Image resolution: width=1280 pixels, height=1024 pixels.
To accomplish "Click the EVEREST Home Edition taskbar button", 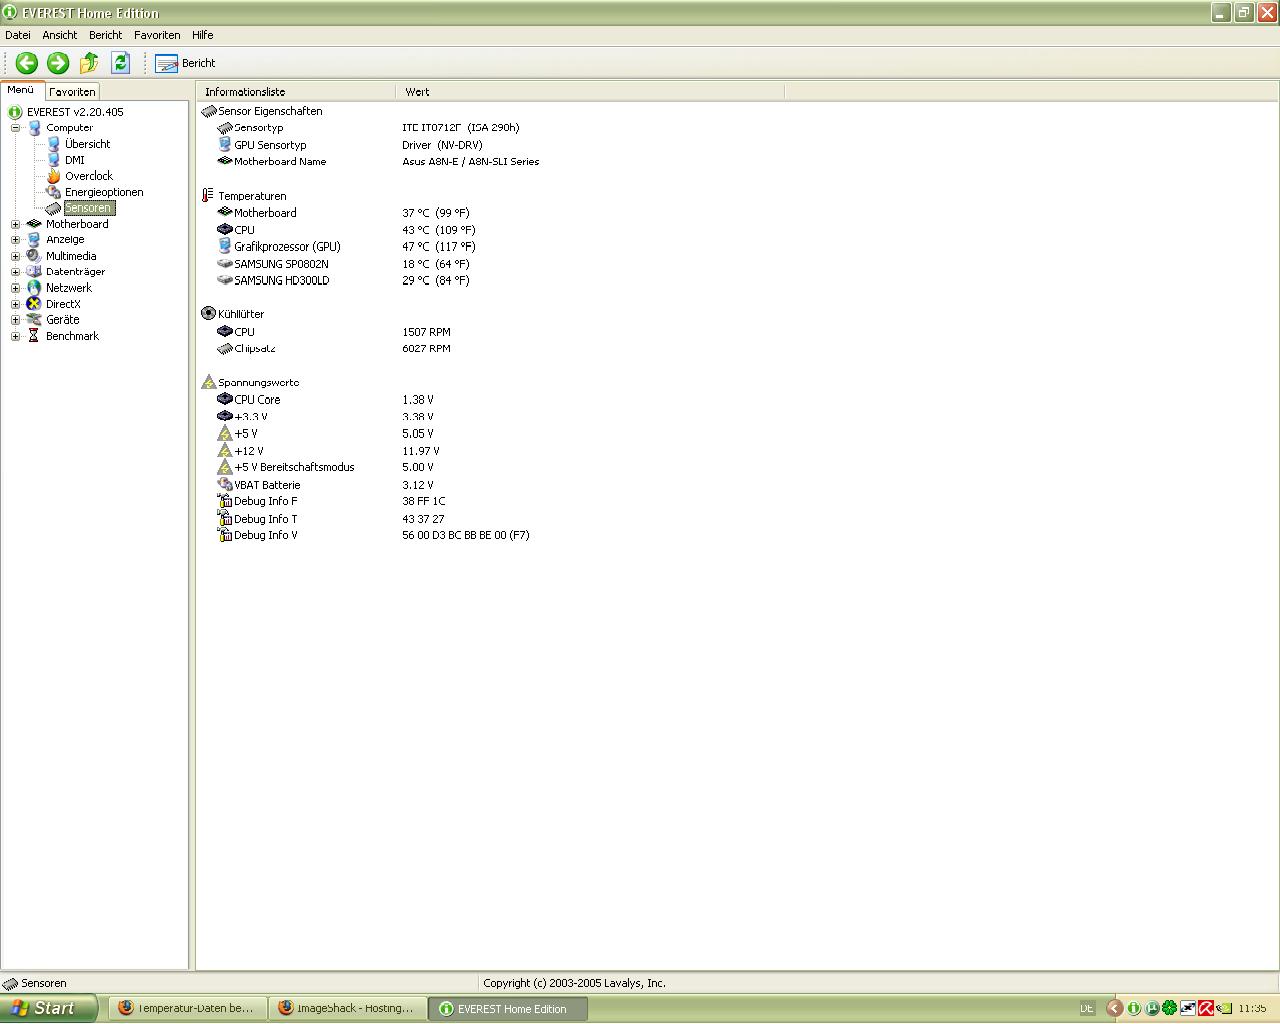I will [x=508, y=1009].
